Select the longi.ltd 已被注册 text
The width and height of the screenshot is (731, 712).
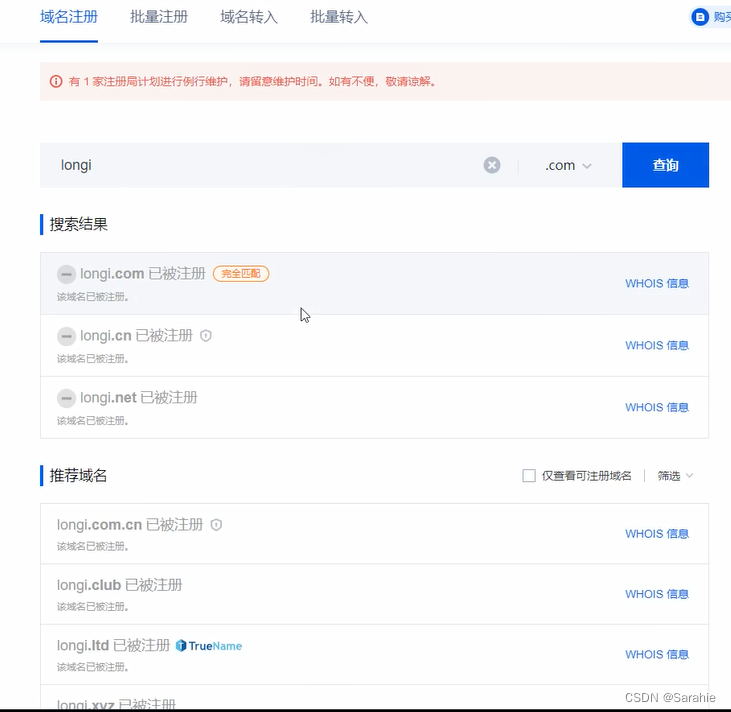(x=113, y=646)
